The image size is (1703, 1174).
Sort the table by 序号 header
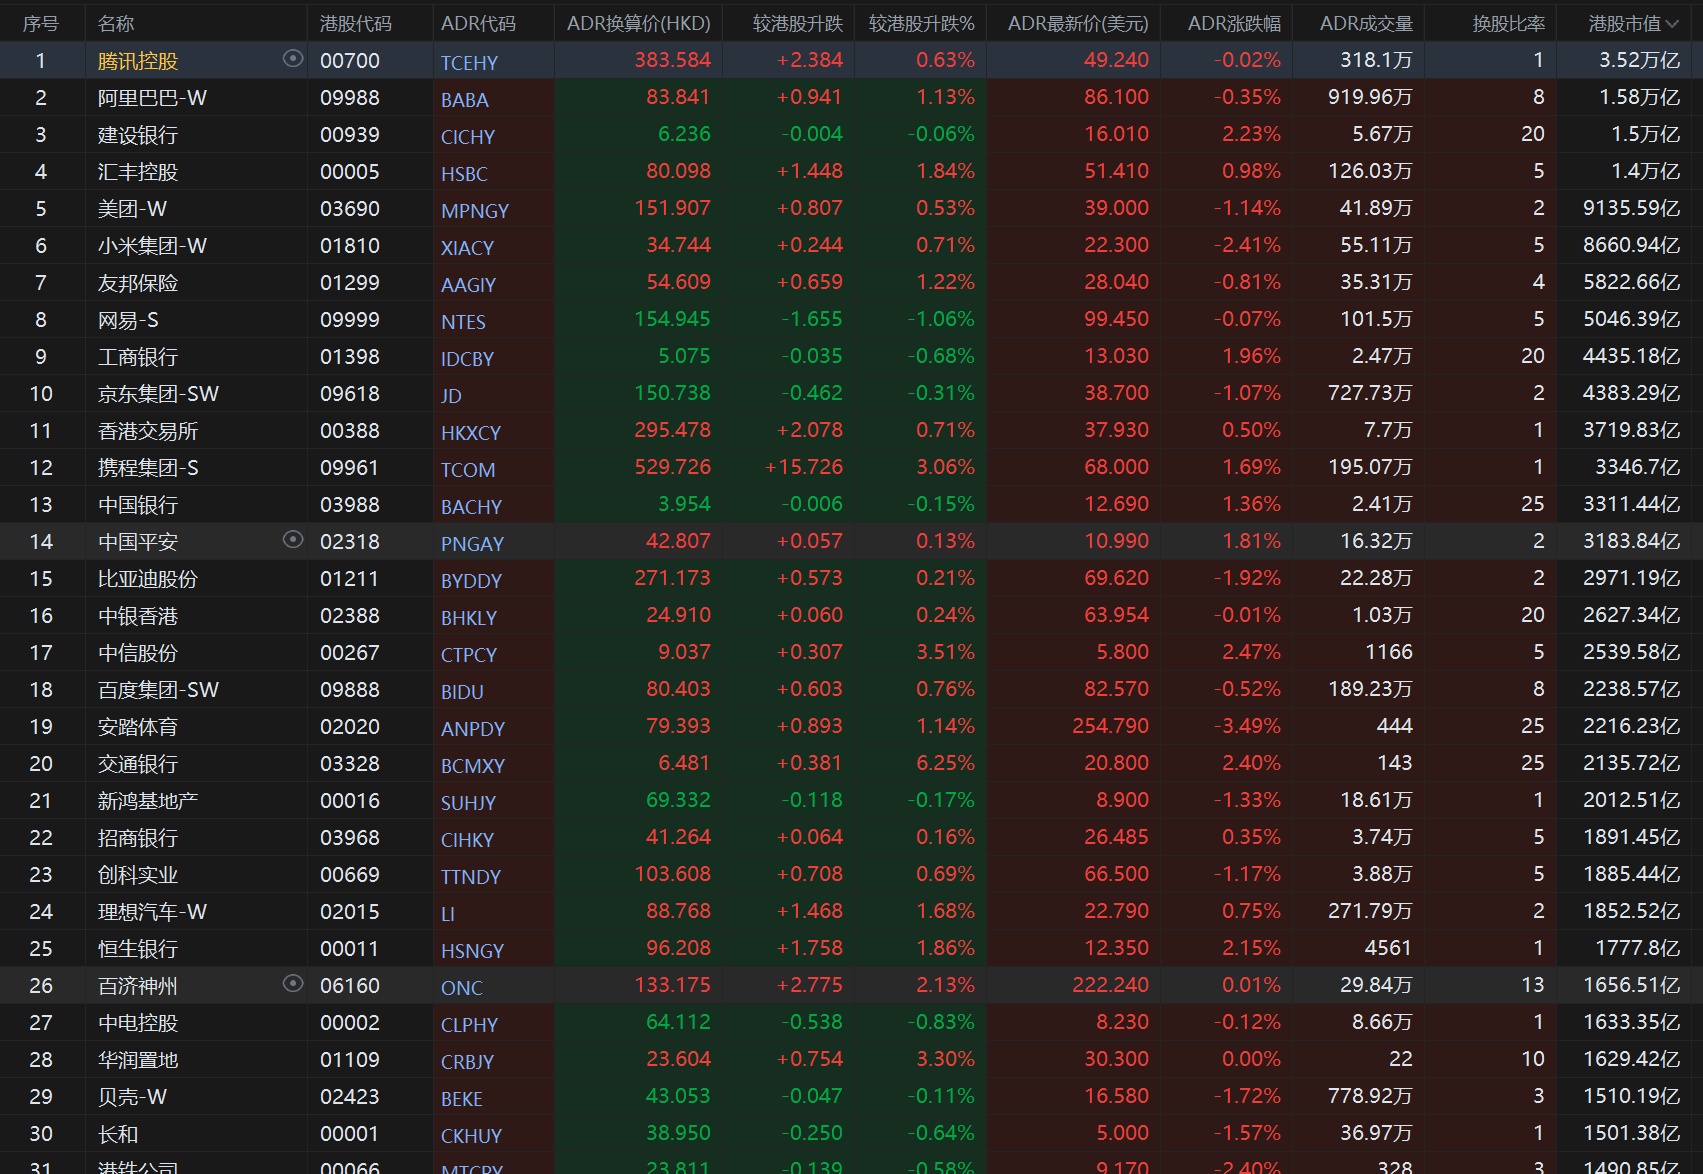tap(41, 23)
